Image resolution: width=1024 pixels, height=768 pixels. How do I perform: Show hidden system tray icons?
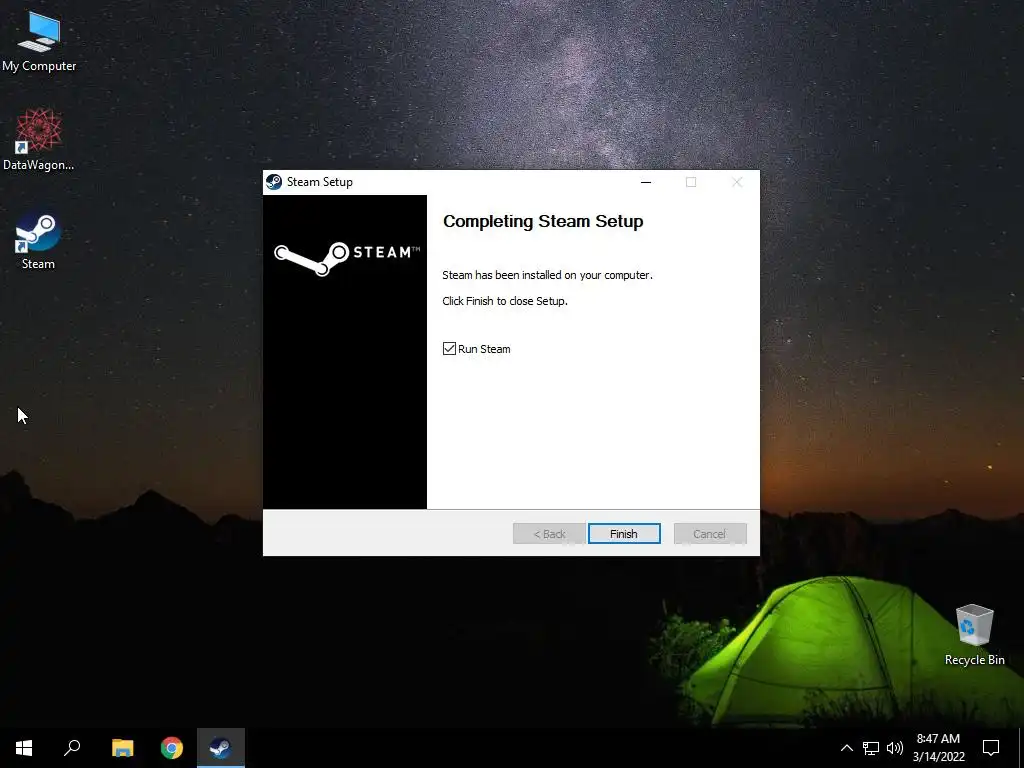point(846,748)
